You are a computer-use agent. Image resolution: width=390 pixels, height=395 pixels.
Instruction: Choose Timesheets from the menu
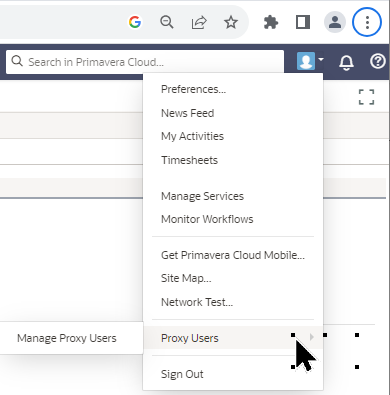pos(189,160)
